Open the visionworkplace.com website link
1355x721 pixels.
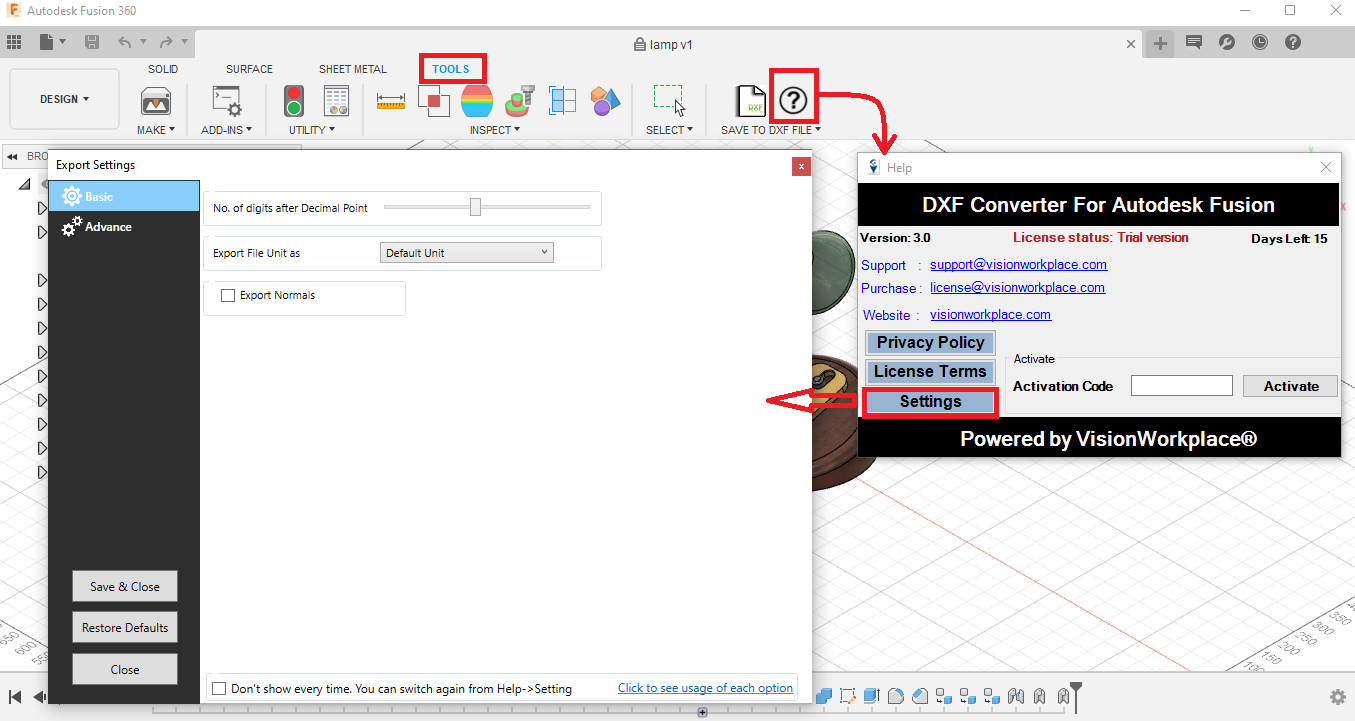990,314
